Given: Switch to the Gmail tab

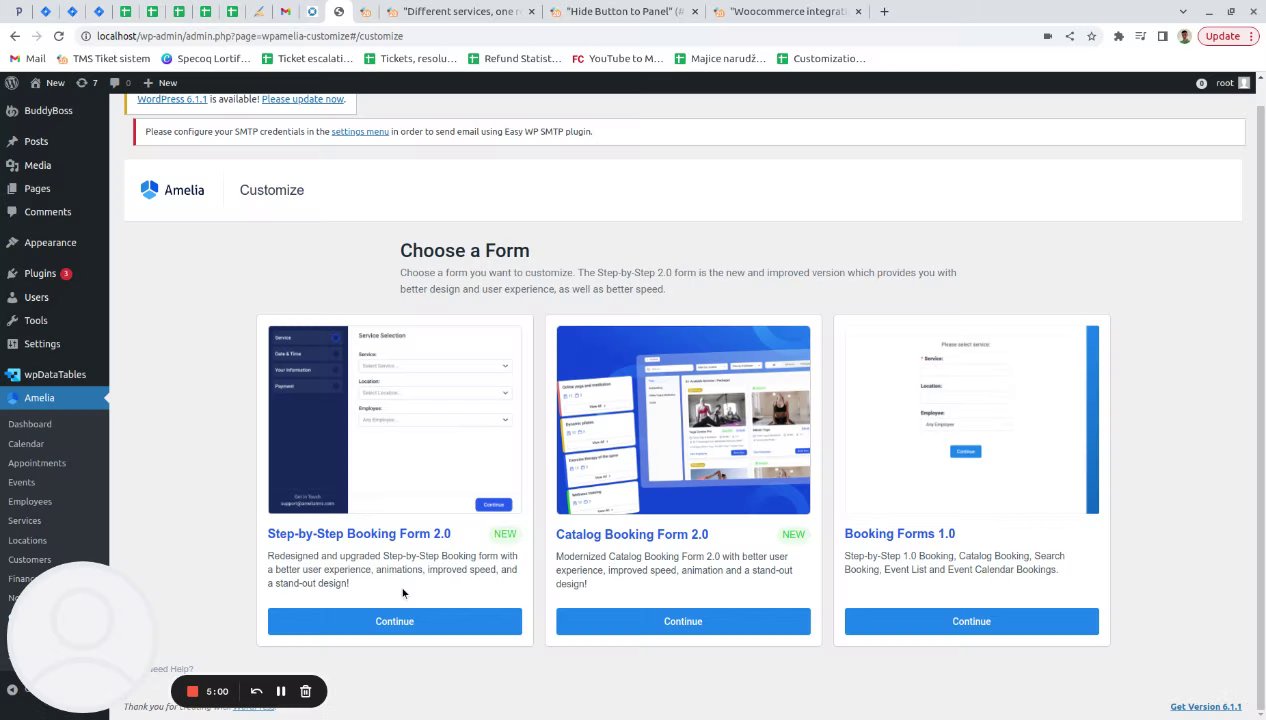Looking at the screenshot, I should tap(285, 12).
